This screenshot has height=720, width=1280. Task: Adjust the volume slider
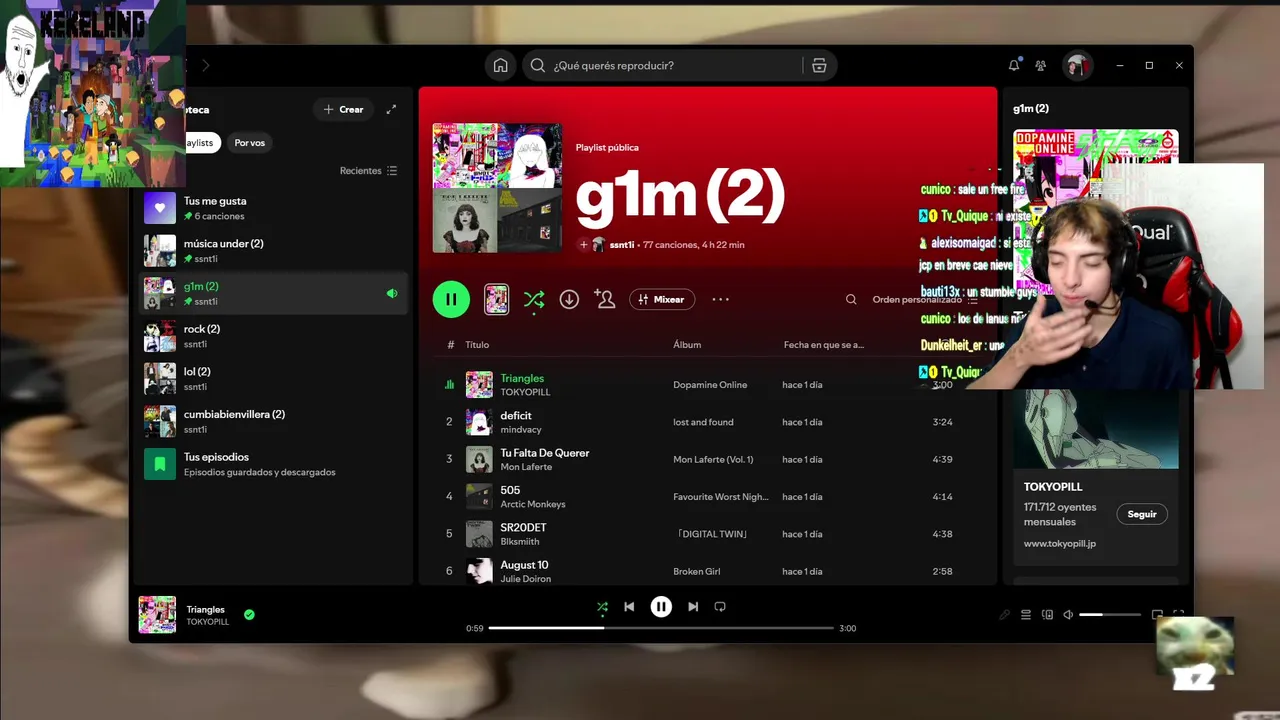tap(1110, 615)
